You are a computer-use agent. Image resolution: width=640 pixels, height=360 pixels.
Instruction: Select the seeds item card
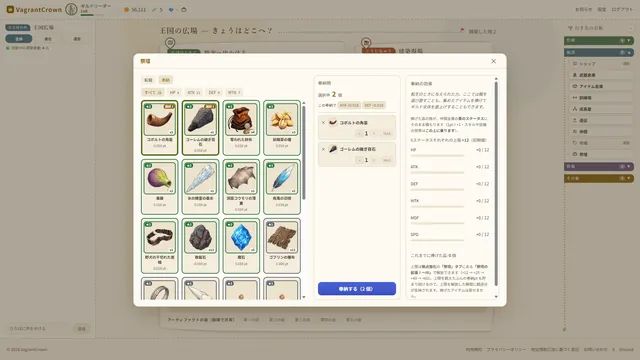[x=282, y=128]
